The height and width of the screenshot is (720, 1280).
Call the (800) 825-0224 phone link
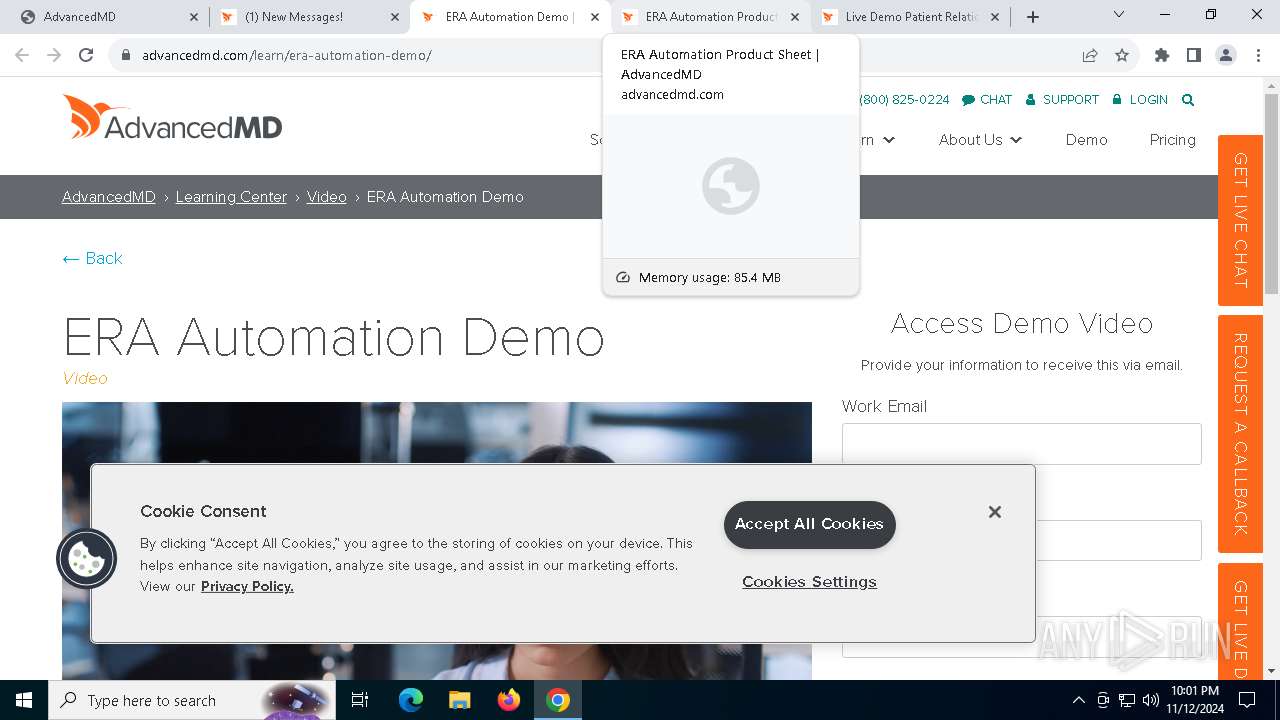(x=905, y=99)
